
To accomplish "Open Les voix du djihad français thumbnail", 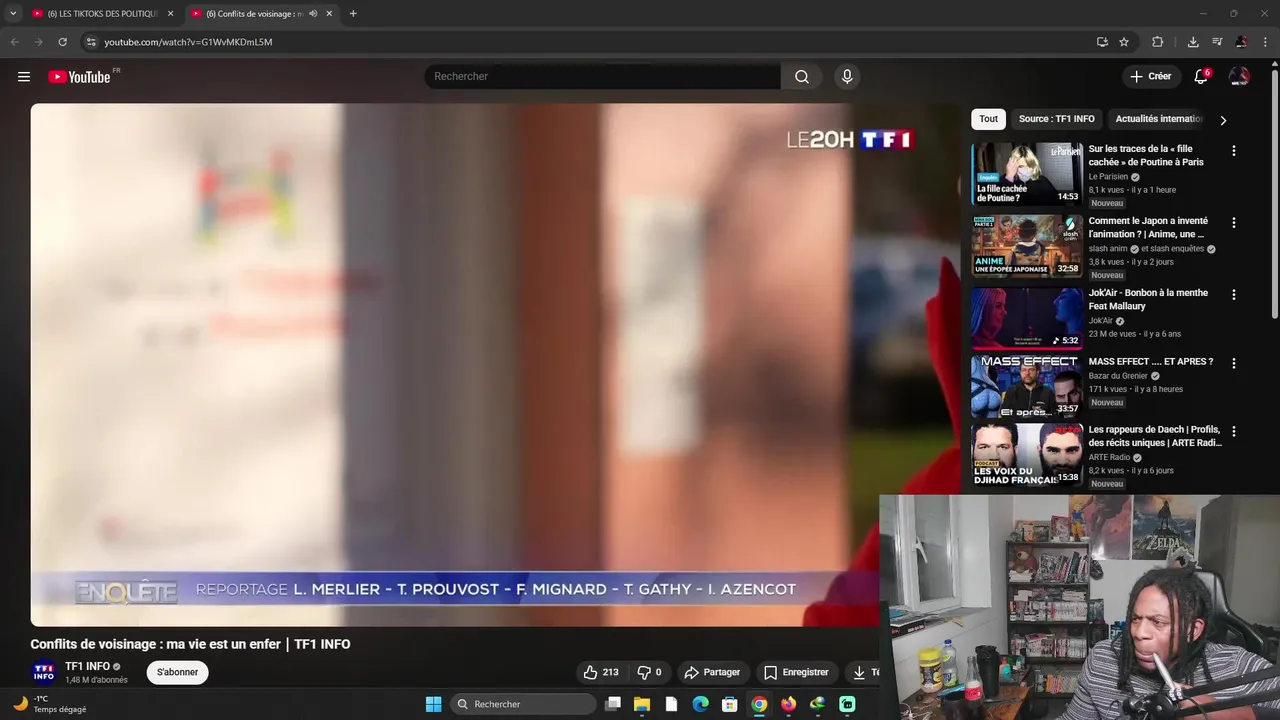I will coord(1027,455).
